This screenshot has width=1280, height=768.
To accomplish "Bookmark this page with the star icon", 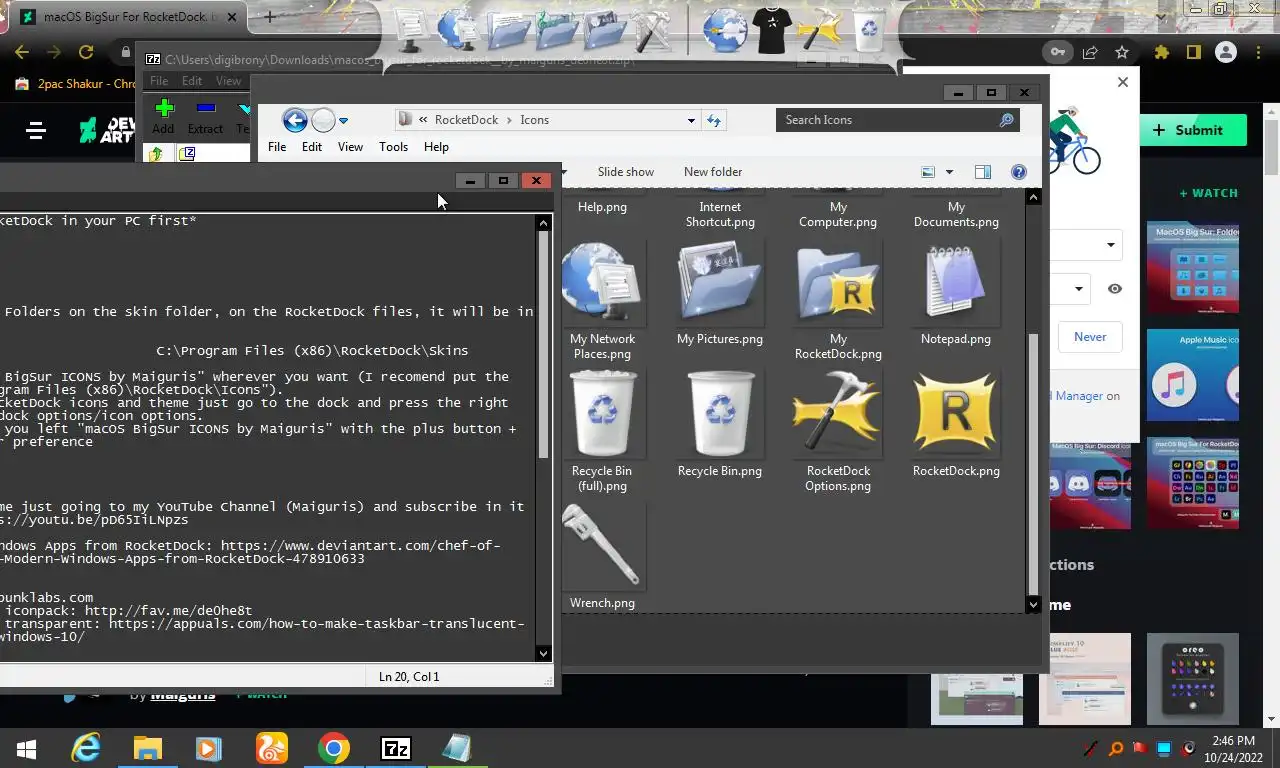I will tap(1122, 52).
